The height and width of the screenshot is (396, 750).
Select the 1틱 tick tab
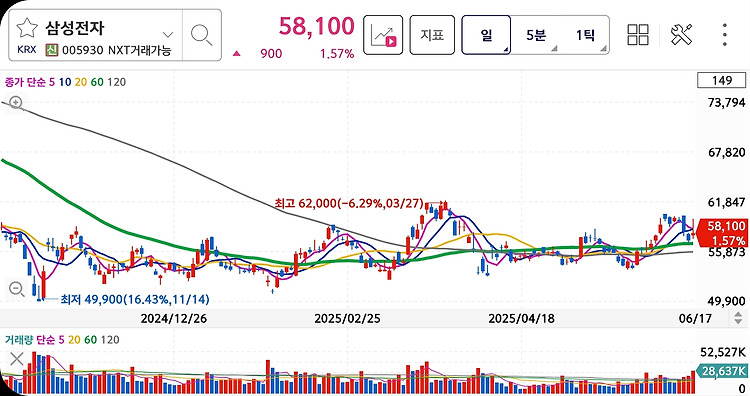click(x=585, y=35)
